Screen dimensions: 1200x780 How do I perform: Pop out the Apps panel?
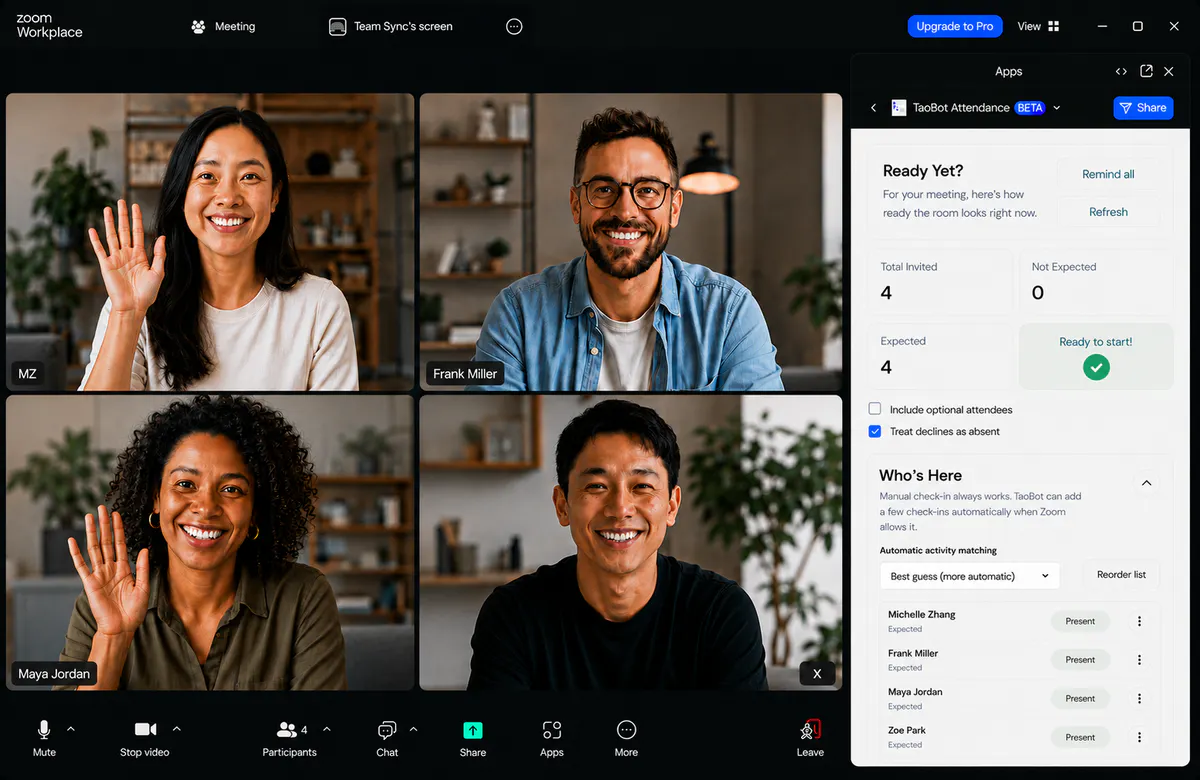point(1146,71)
